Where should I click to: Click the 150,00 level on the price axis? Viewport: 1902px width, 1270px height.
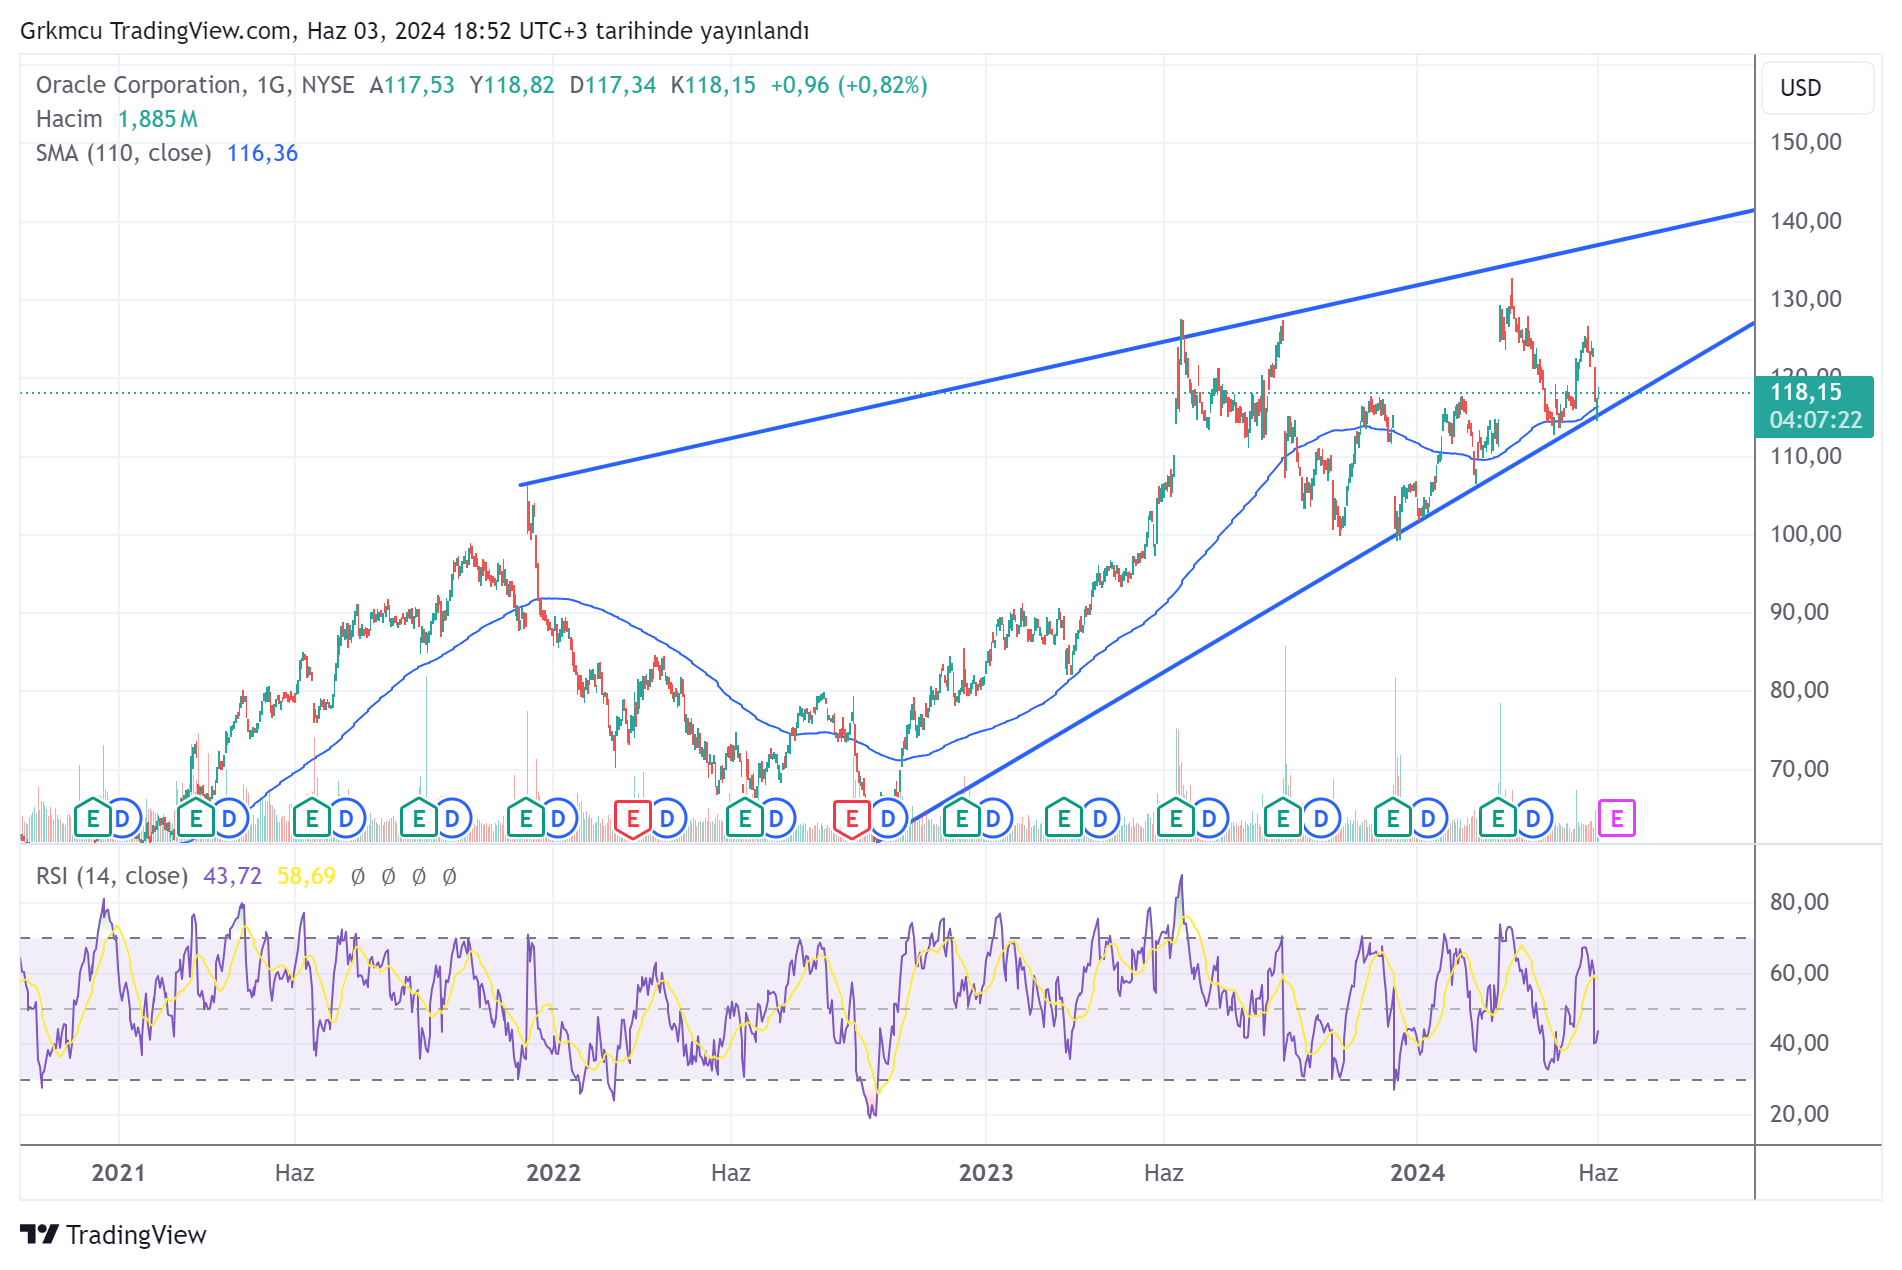(x=1806, y=142)
